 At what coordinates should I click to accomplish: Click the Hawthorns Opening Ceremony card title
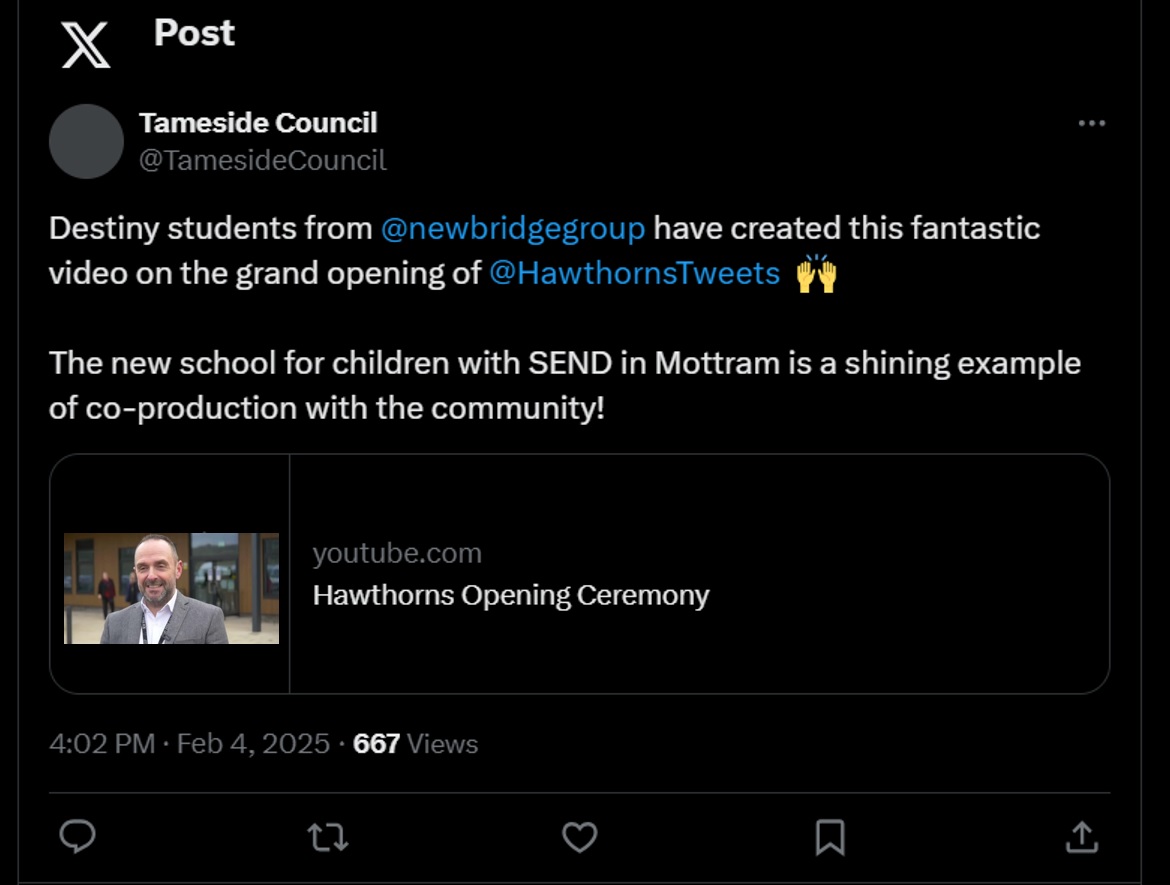coord(511,595)
